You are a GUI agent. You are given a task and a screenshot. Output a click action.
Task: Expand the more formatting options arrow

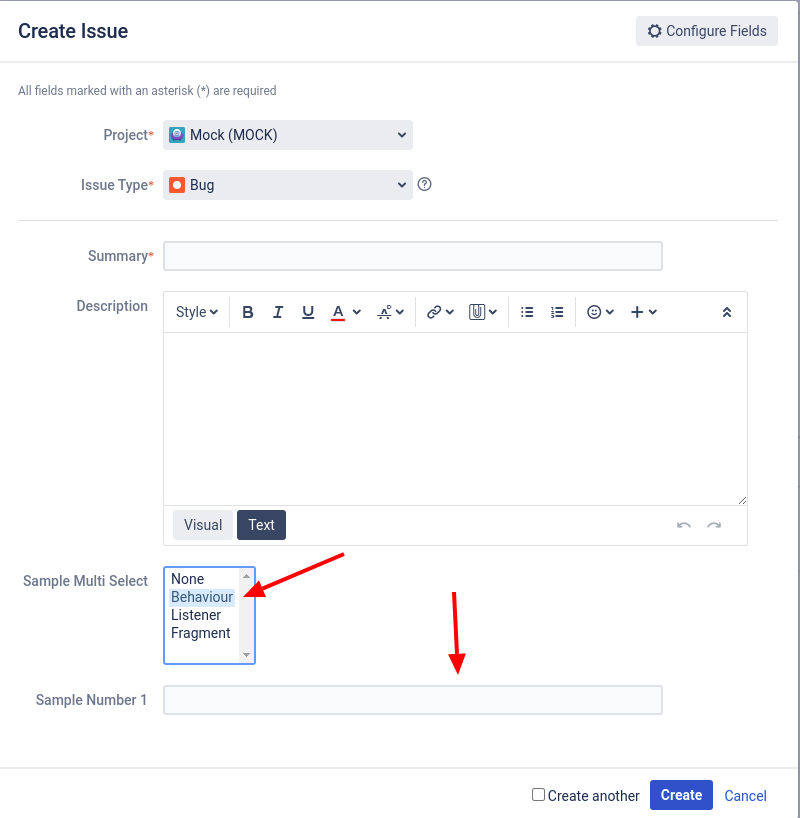tap(400, 312)
